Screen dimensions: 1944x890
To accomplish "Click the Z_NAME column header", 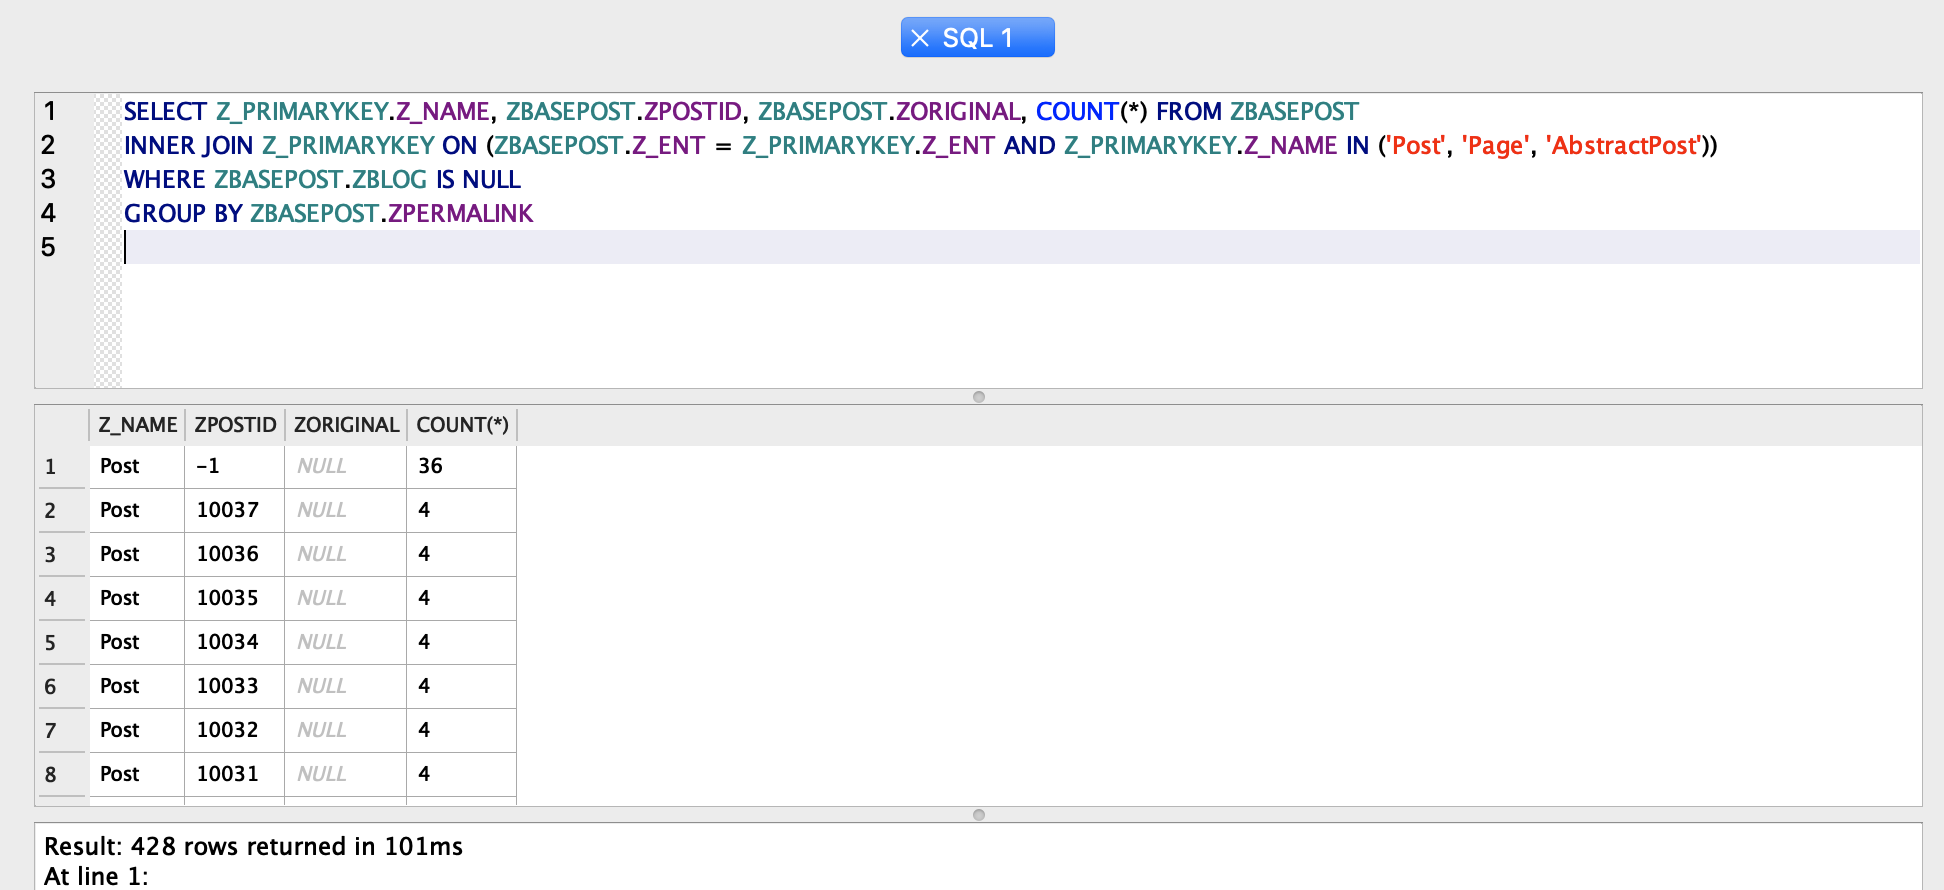I will (x=138, y=425).
